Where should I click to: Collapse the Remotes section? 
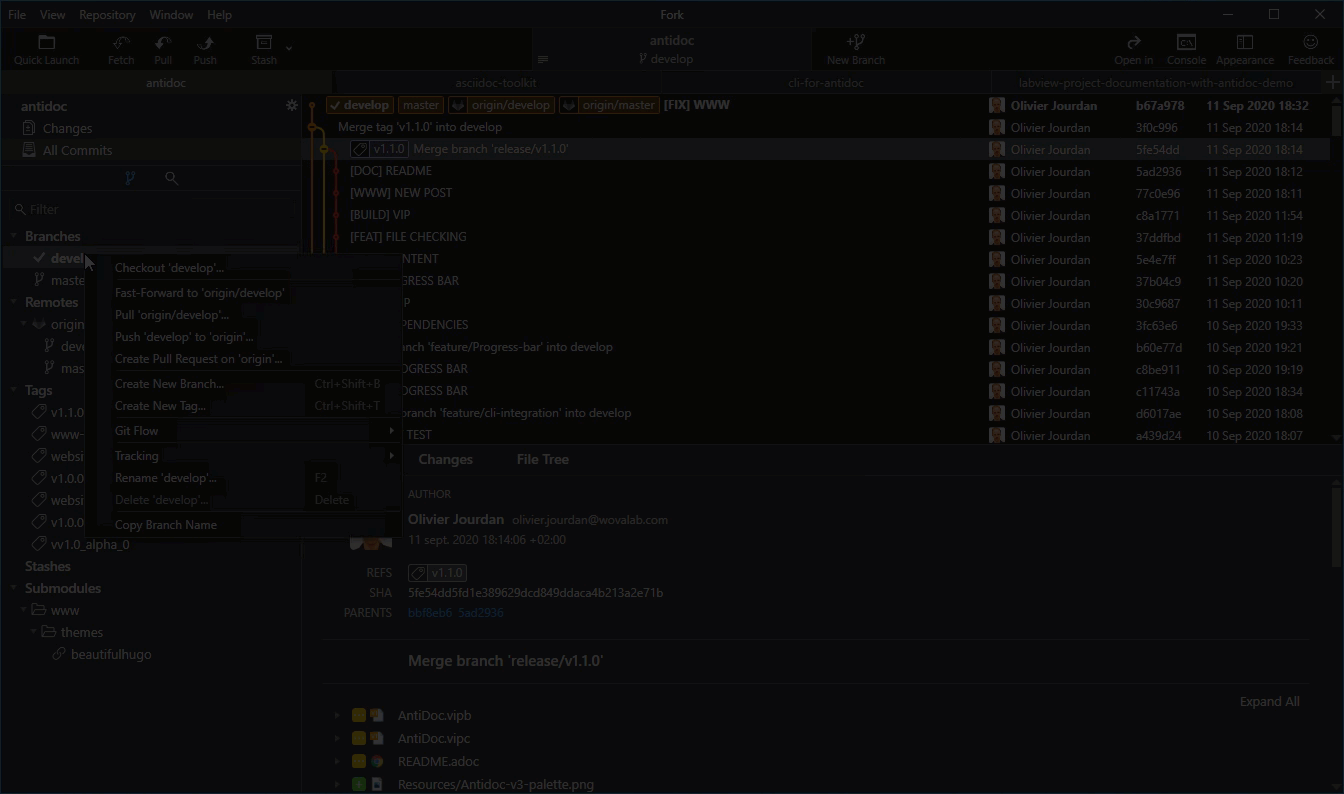(15, 302)
